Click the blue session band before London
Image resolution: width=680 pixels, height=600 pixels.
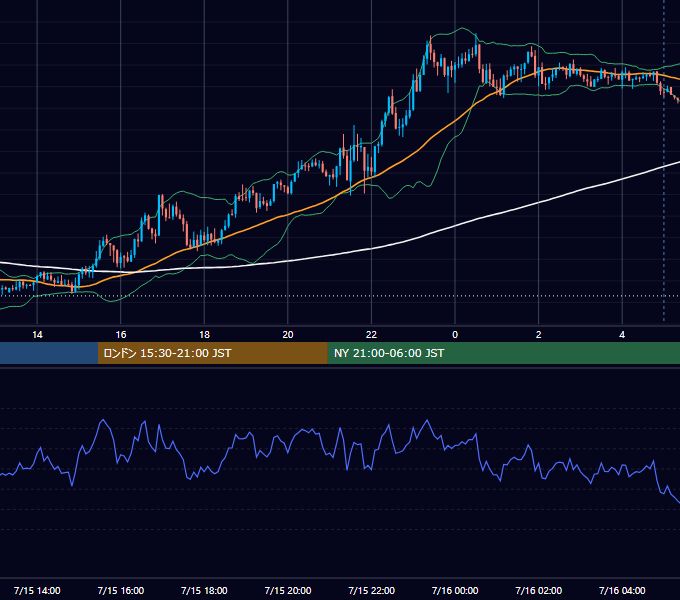coord(49,353)
